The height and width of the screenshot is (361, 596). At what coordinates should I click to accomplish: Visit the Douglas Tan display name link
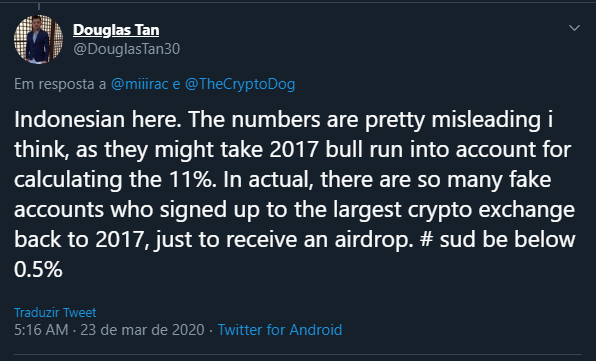coord(116,30)
